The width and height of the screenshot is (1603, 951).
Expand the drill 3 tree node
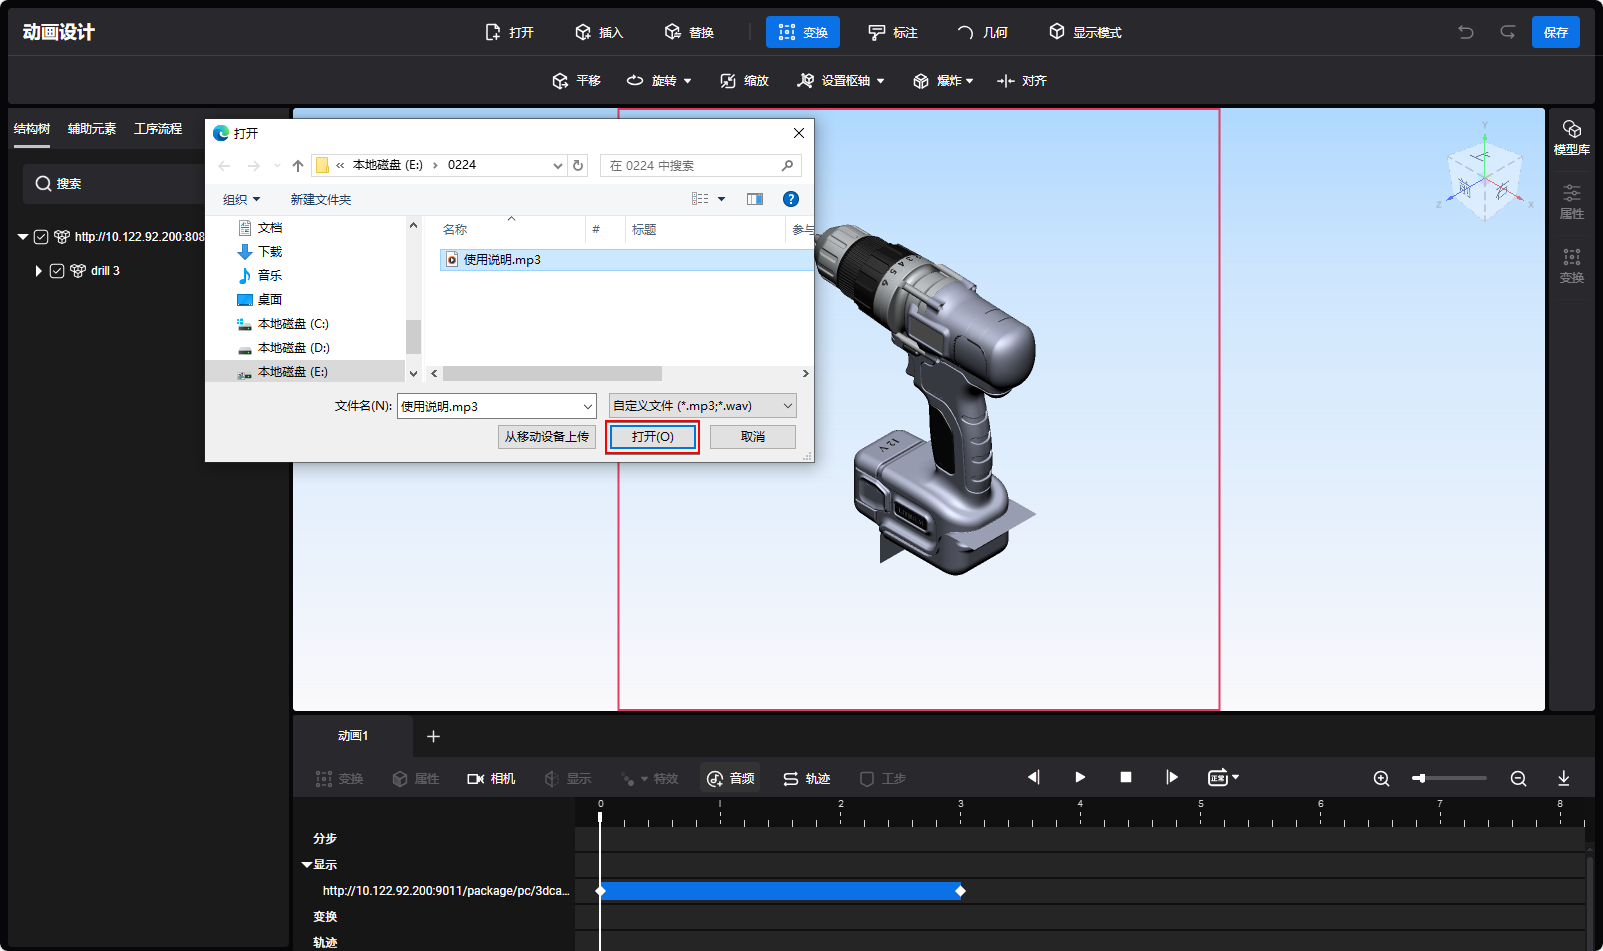point(38,271)
